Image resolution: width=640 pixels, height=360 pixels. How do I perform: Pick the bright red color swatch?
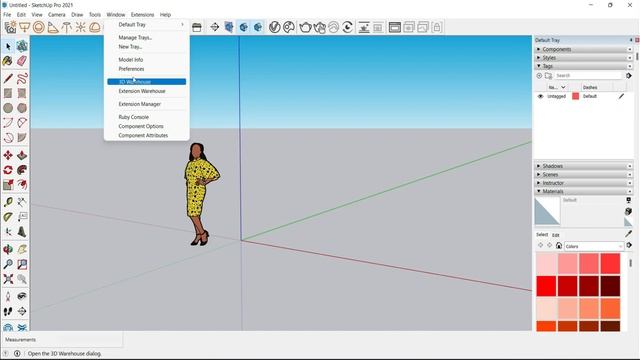[546, 286]
